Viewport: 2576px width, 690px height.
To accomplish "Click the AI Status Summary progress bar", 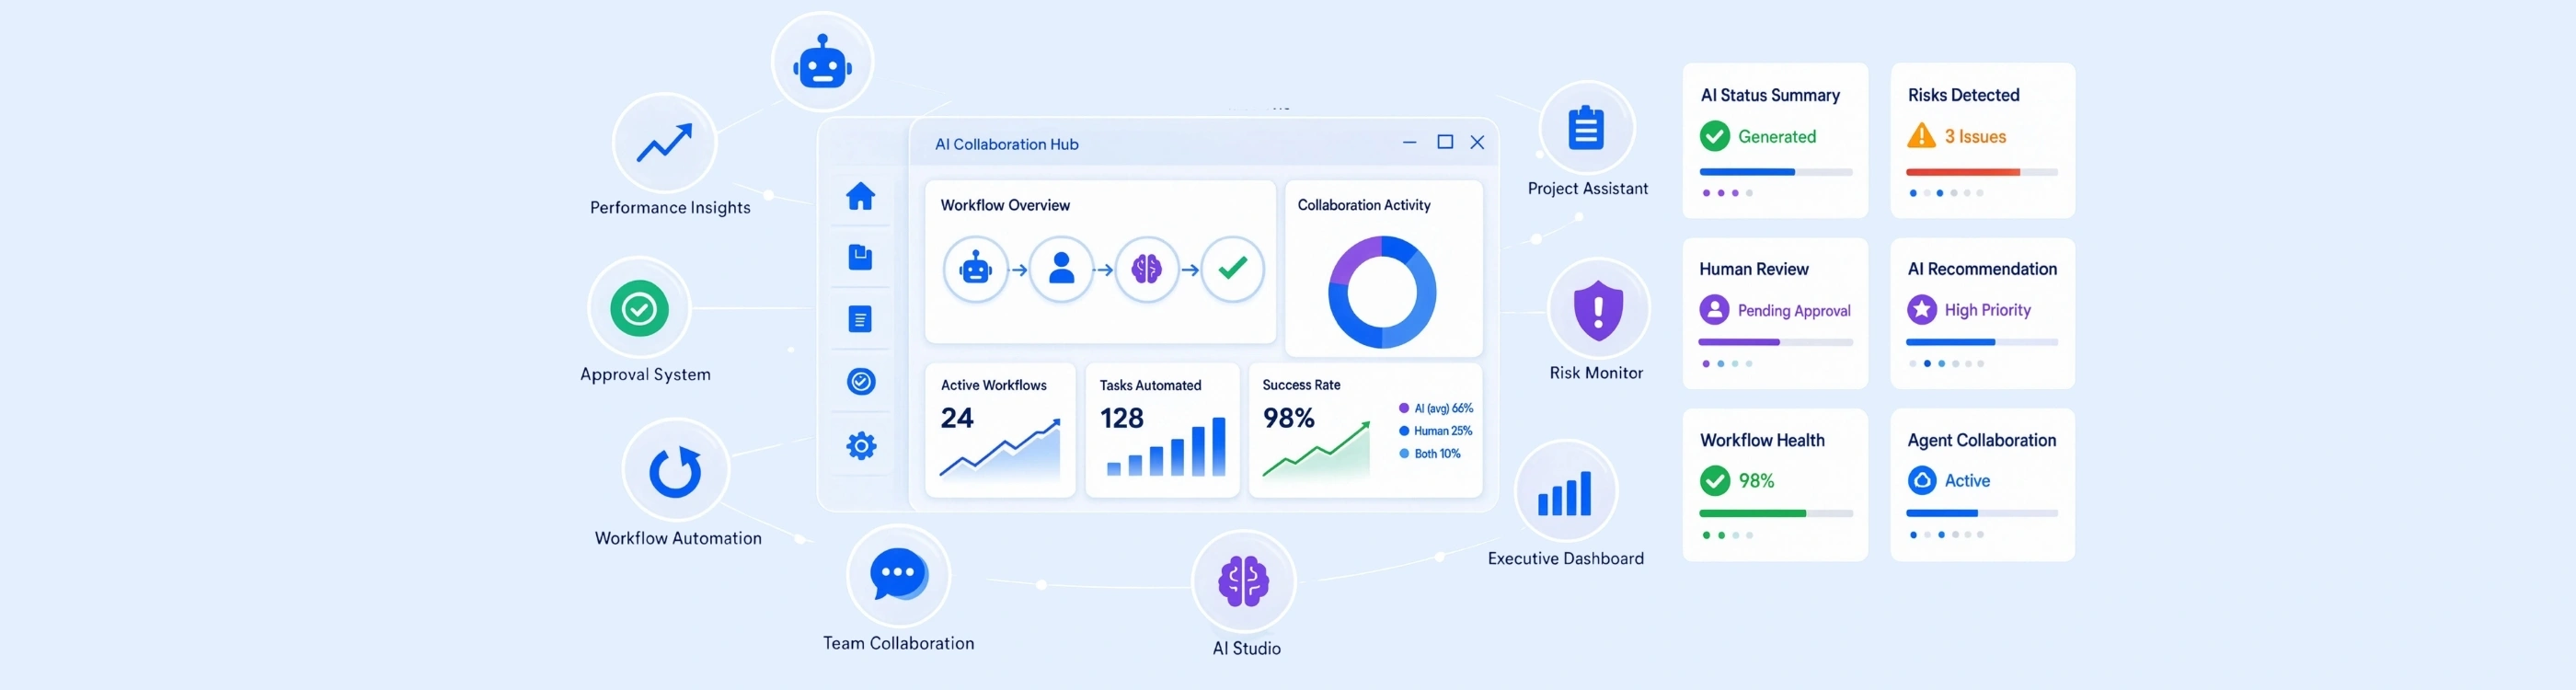I will point(1776,172).
